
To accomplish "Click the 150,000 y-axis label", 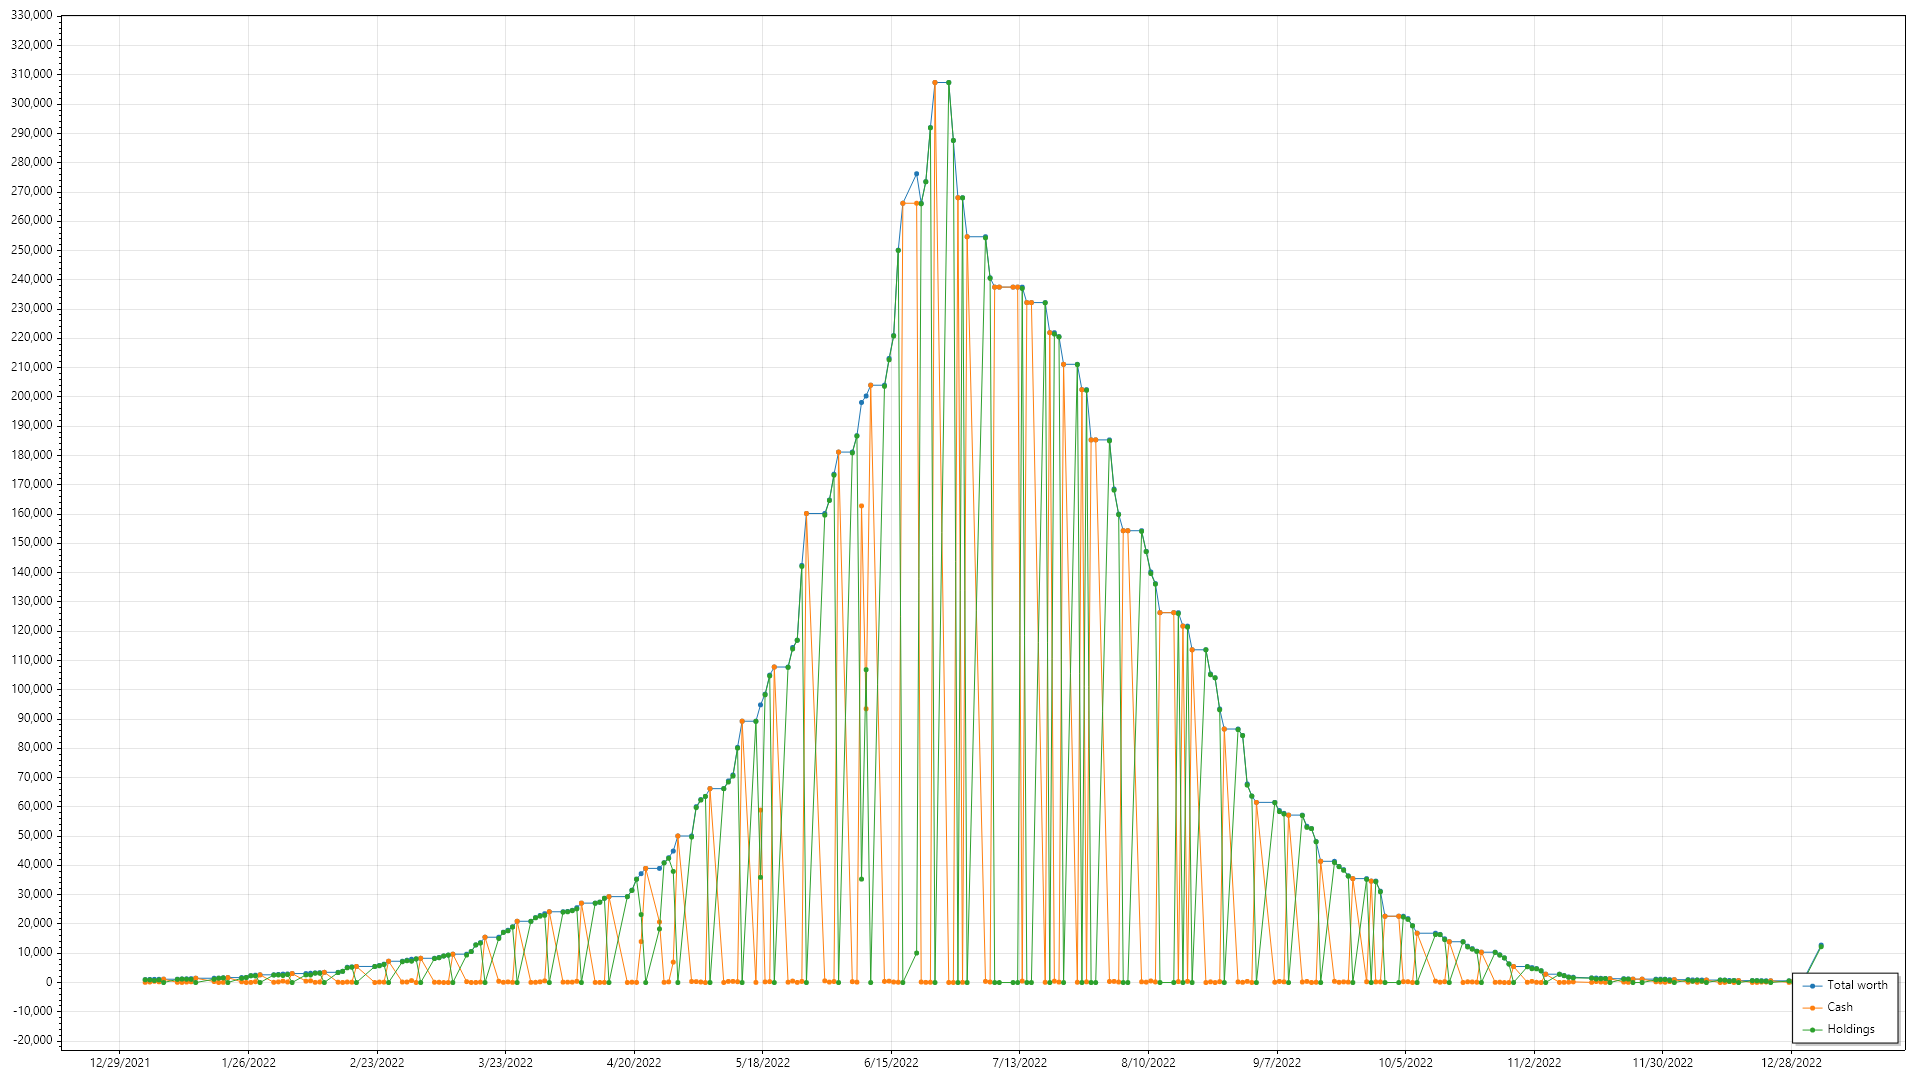I will 32,542.
